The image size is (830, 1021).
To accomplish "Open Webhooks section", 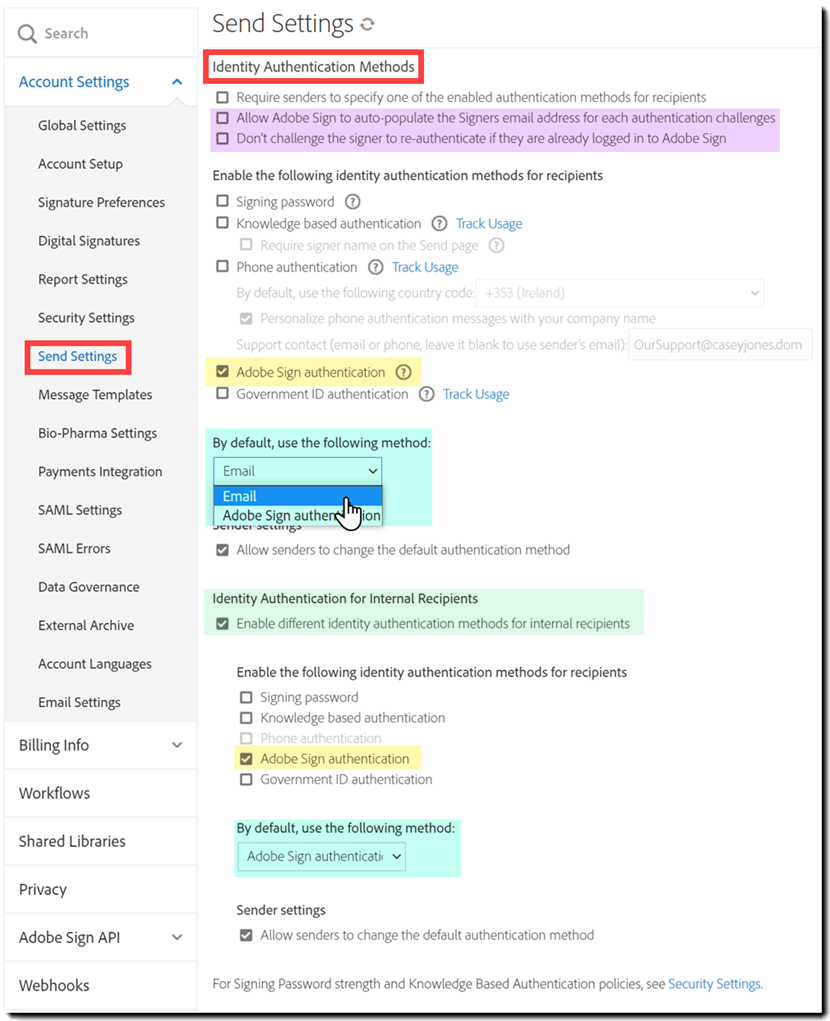I will (x=101, y=985).
